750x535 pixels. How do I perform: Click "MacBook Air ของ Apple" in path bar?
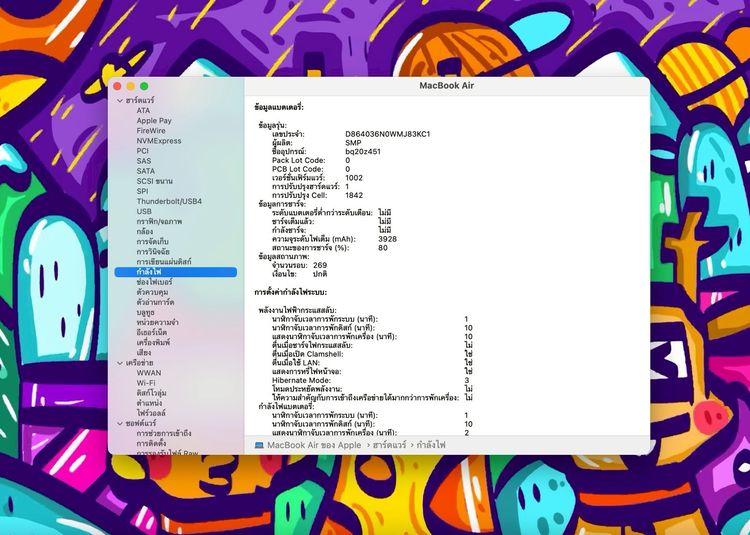pyautogui.click(x=314, y=445)
